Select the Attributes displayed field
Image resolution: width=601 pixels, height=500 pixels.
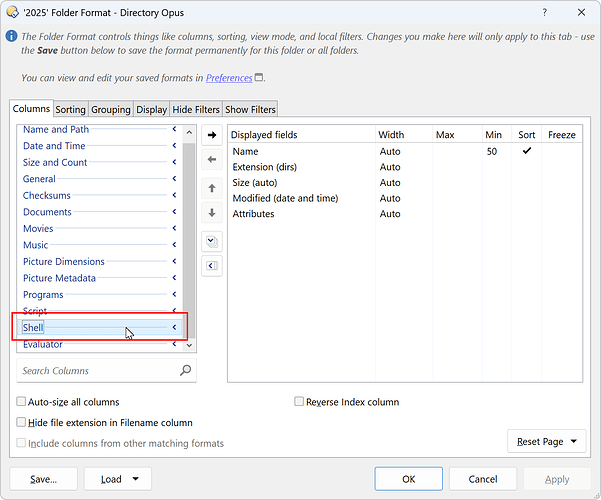click(x=405, y=214)
